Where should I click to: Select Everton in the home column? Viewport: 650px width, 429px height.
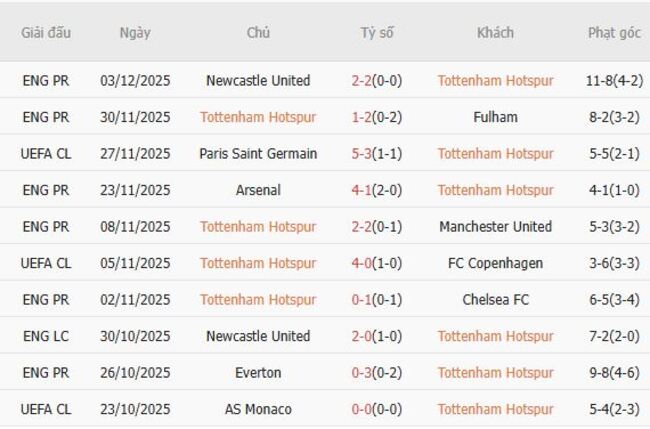point(258,373)
